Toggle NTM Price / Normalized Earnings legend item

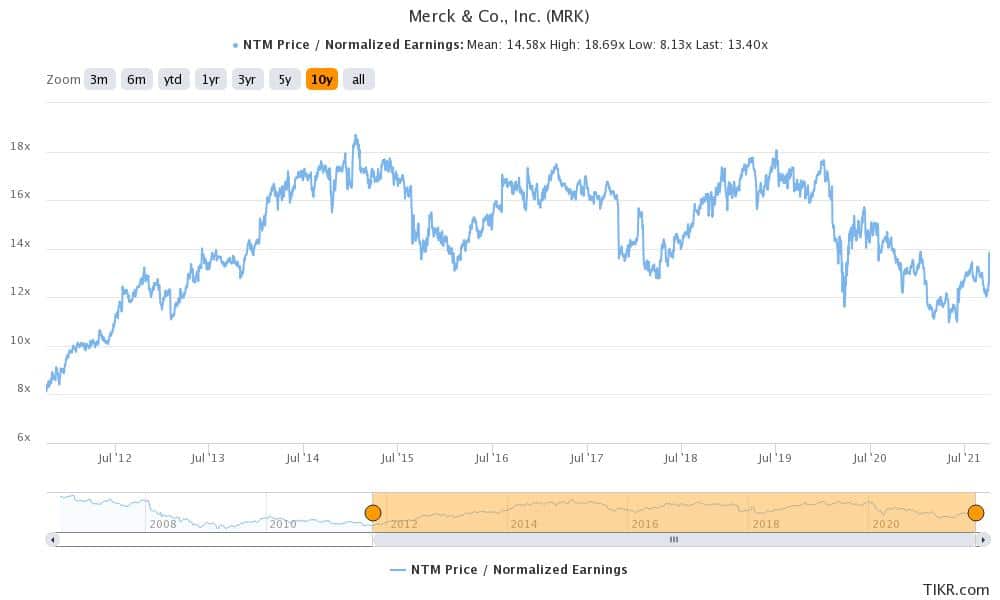pyautogui.click(x=509, y=570)
